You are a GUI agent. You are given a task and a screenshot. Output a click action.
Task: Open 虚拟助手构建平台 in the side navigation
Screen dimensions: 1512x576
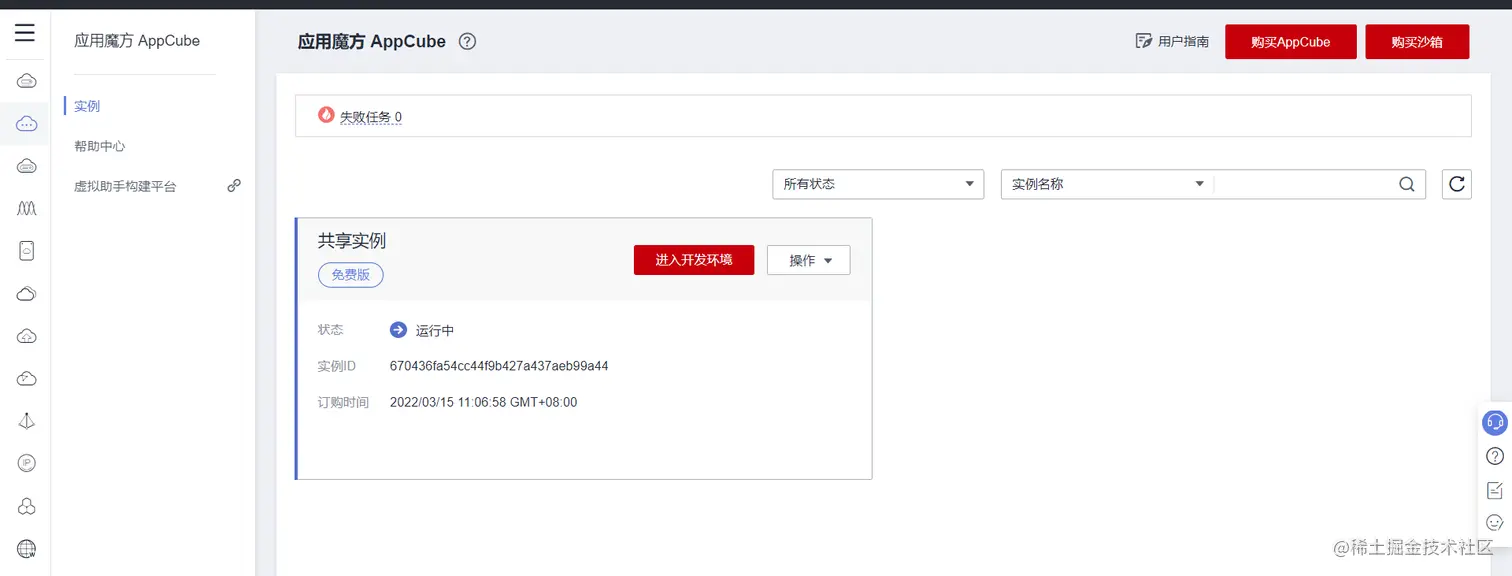click(x=125, y=186)
